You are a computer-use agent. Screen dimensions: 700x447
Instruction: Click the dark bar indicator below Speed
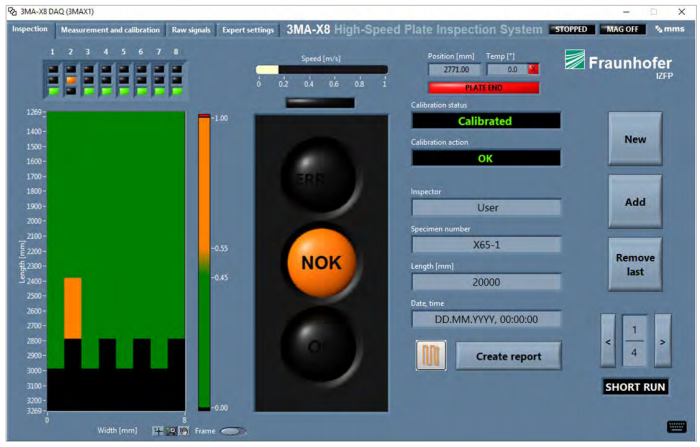coord(320,103)
